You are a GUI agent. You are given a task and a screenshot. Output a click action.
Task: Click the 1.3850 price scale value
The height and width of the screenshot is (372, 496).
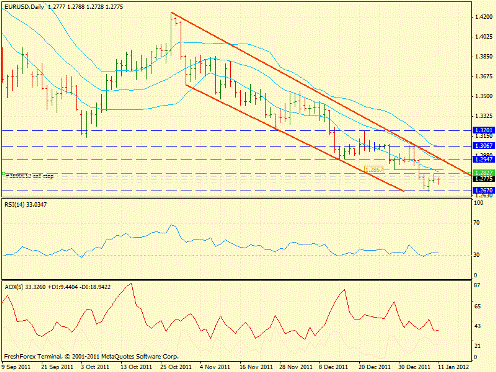click(x=484, y=57)
